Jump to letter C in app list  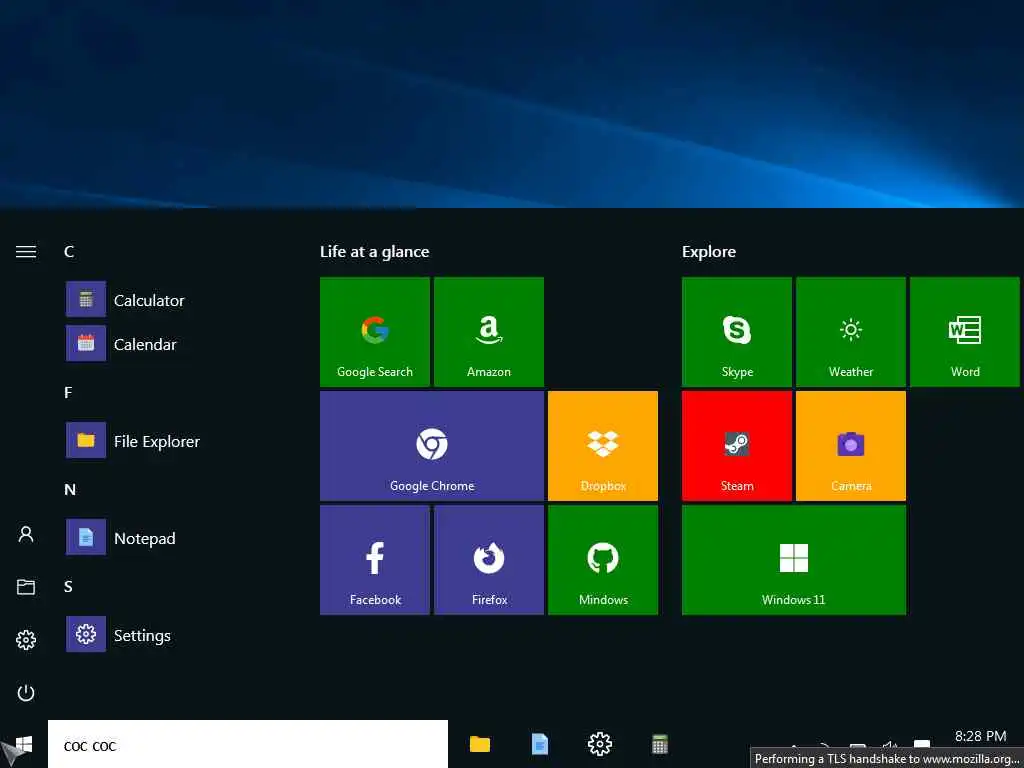(x=69, y=251)
